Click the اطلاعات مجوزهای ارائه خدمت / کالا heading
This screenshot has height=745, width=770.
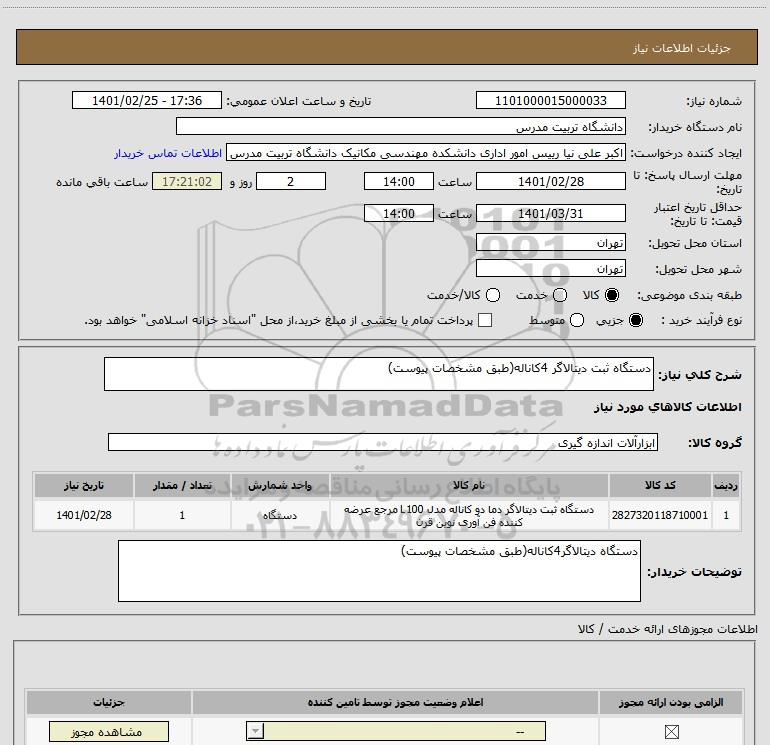coord(667,629)
